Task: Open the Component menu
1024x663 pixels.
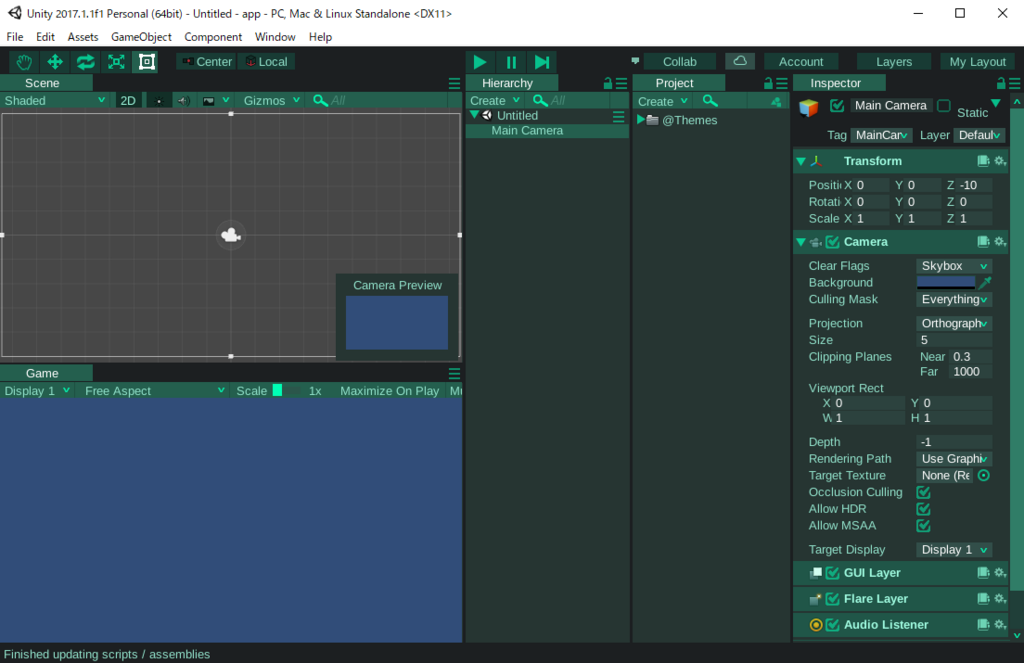Action: pos(213,37)
